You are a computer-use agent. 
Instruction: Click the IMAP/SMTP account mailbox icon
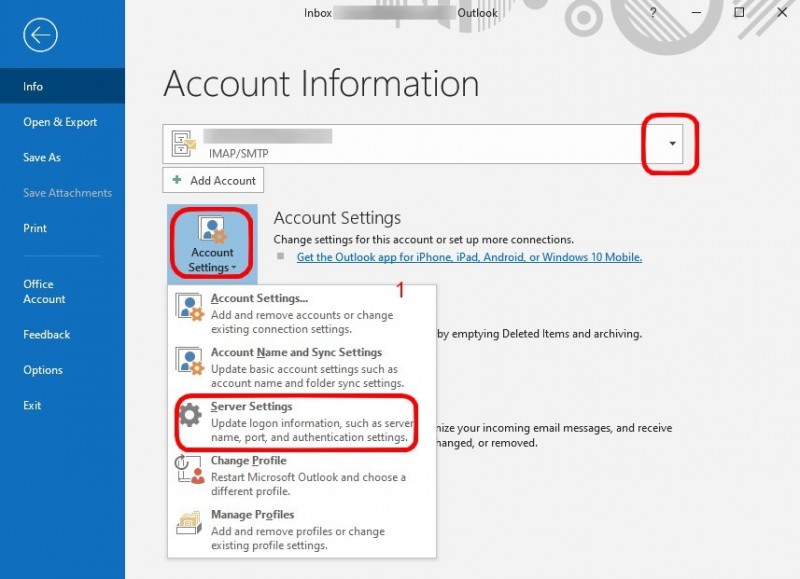186,144
